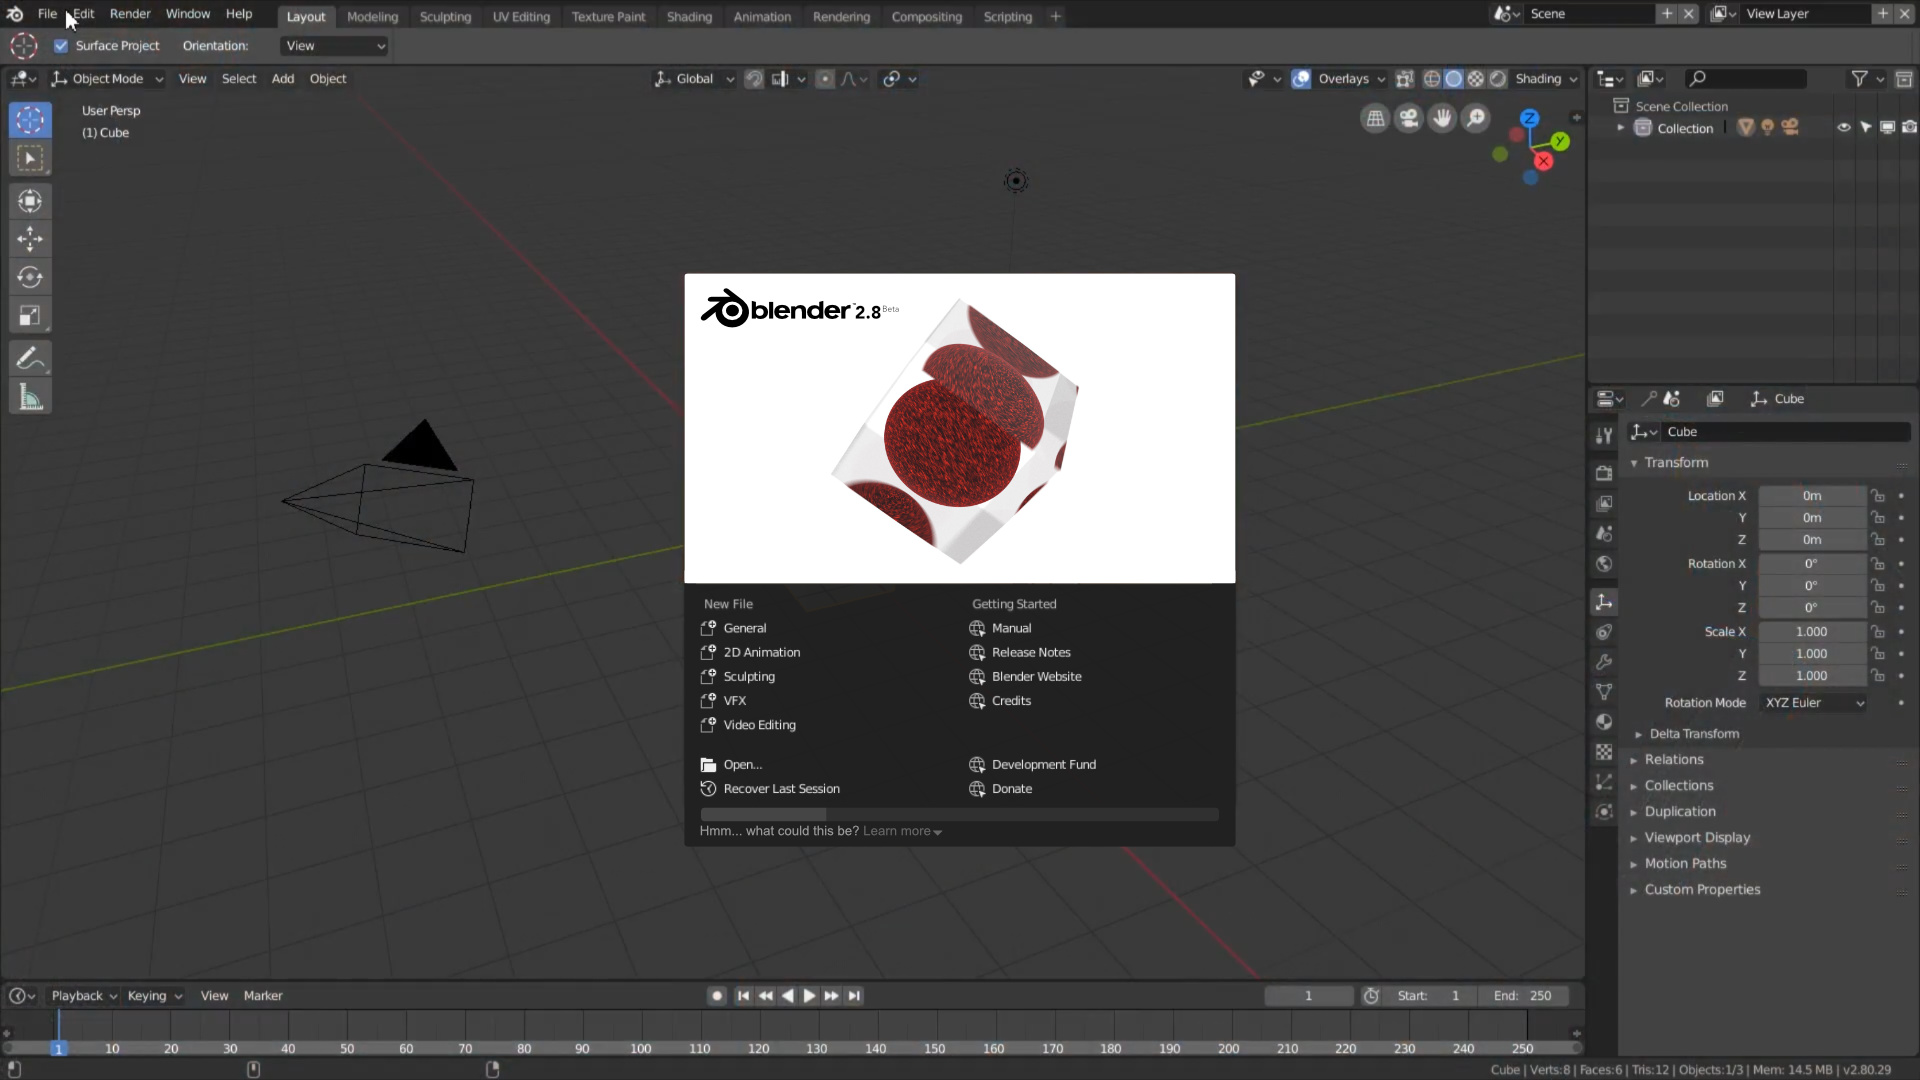
Task: Expand the Delta Transform section
Action: 1693,734
